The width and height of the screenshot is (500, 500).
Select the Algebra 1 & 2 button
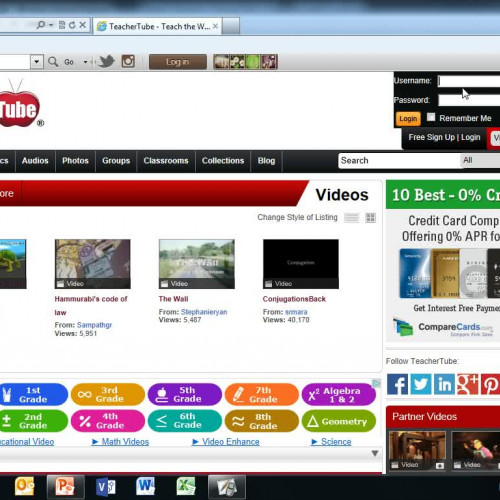tap(339, 395)
